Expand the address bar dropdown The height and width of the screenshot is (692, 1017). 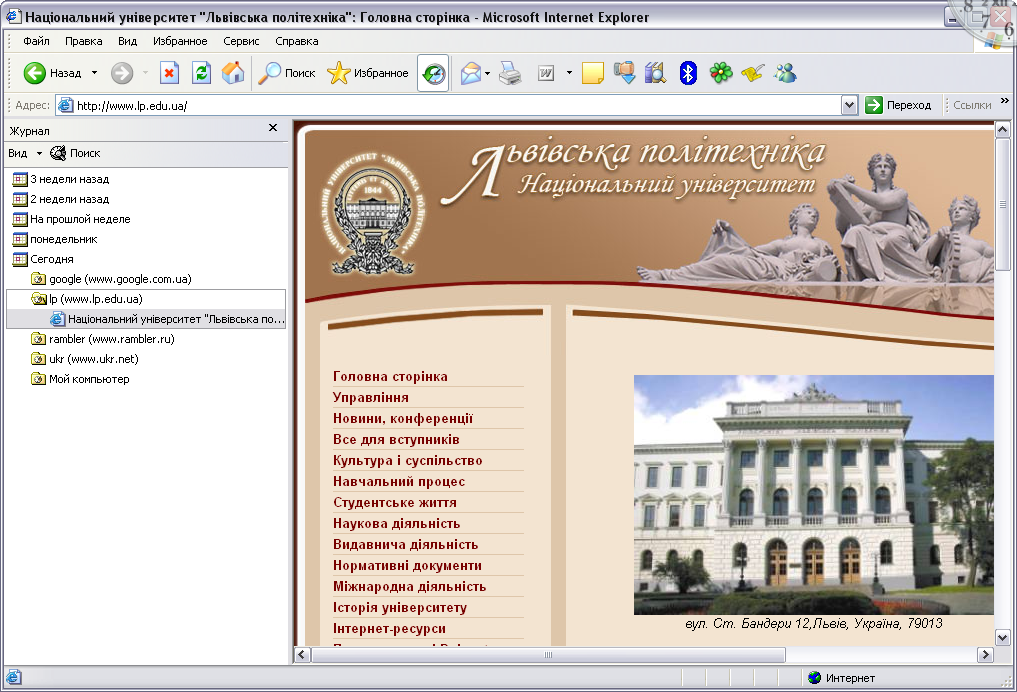(x=849, y=105)
